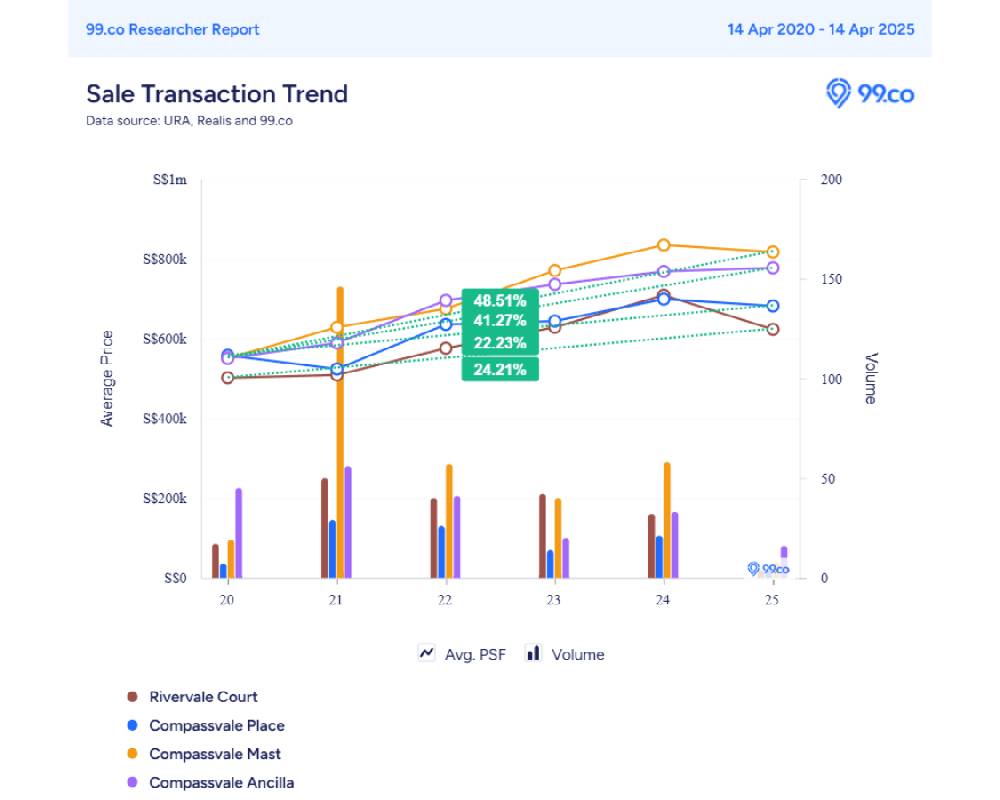
Task: Click the 48.51% growth label
Action: pyautogui.click(x=500, y=300)
